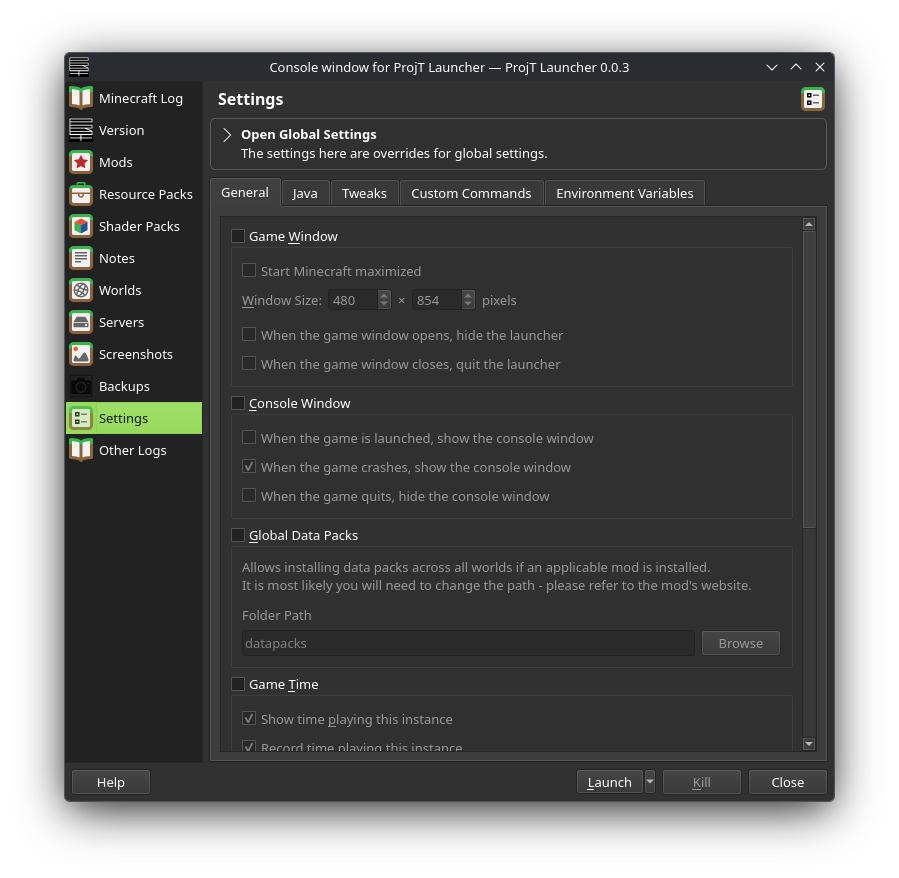The width and height of the screenshot is (899, 878).
Task: Select the Screenshots sidebar icon
Action: [81, 353]
